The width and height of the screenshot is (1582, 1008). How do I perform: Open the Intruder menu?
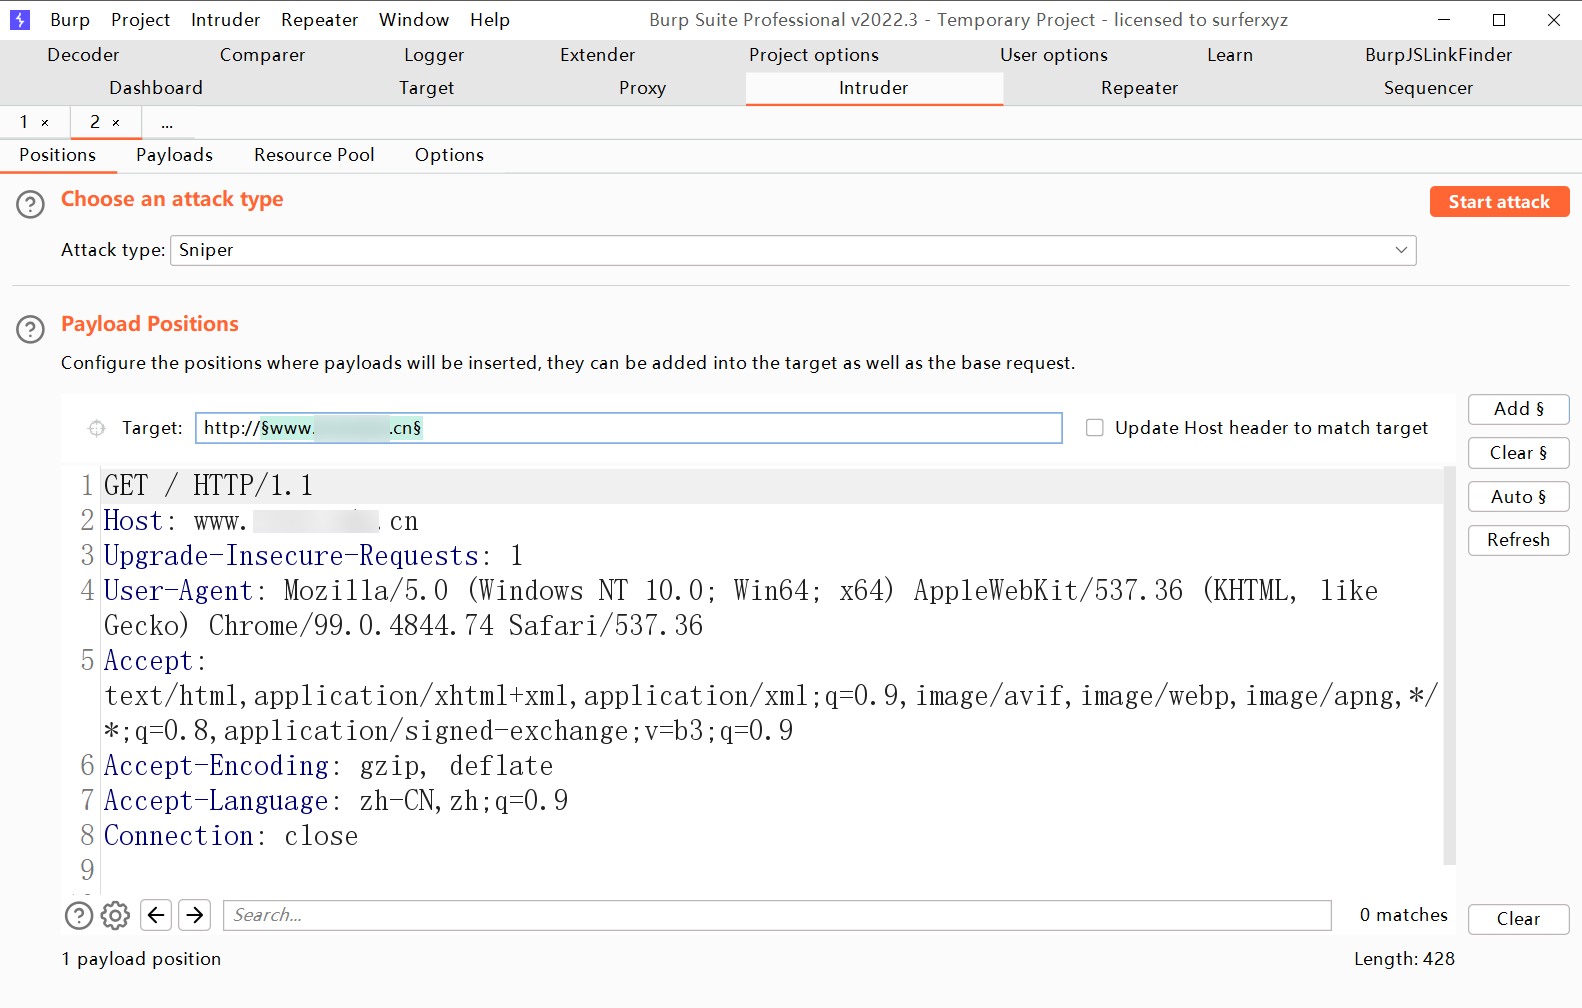pos(226,20)
